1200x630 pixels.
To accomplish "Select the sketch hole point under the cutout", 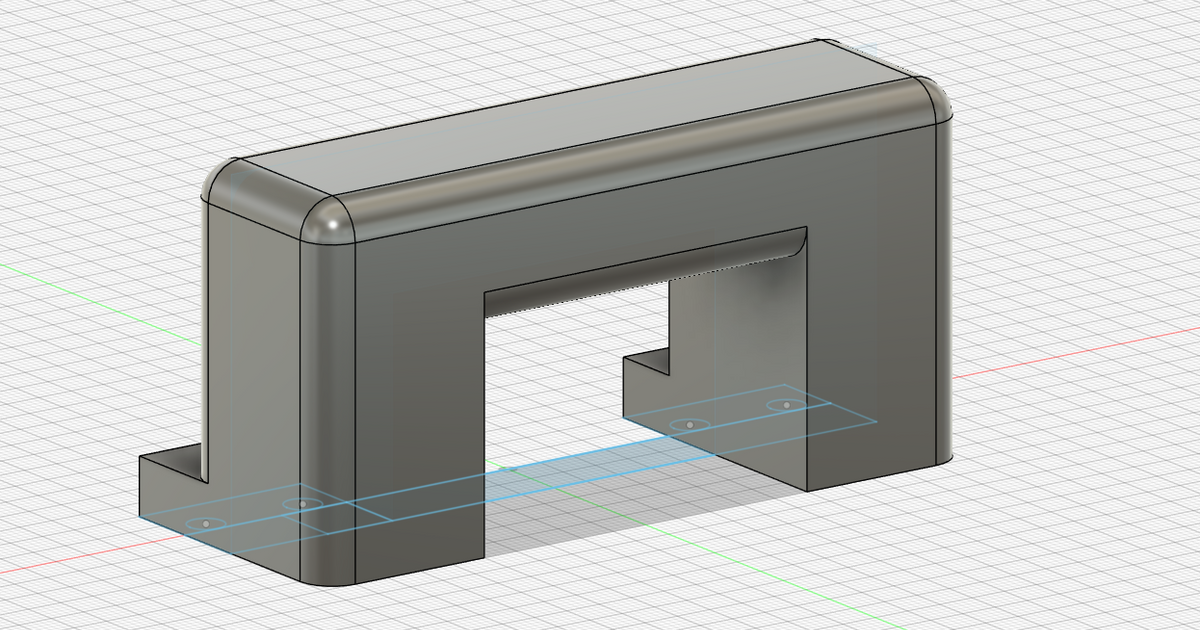I will (x=688, y=423).
